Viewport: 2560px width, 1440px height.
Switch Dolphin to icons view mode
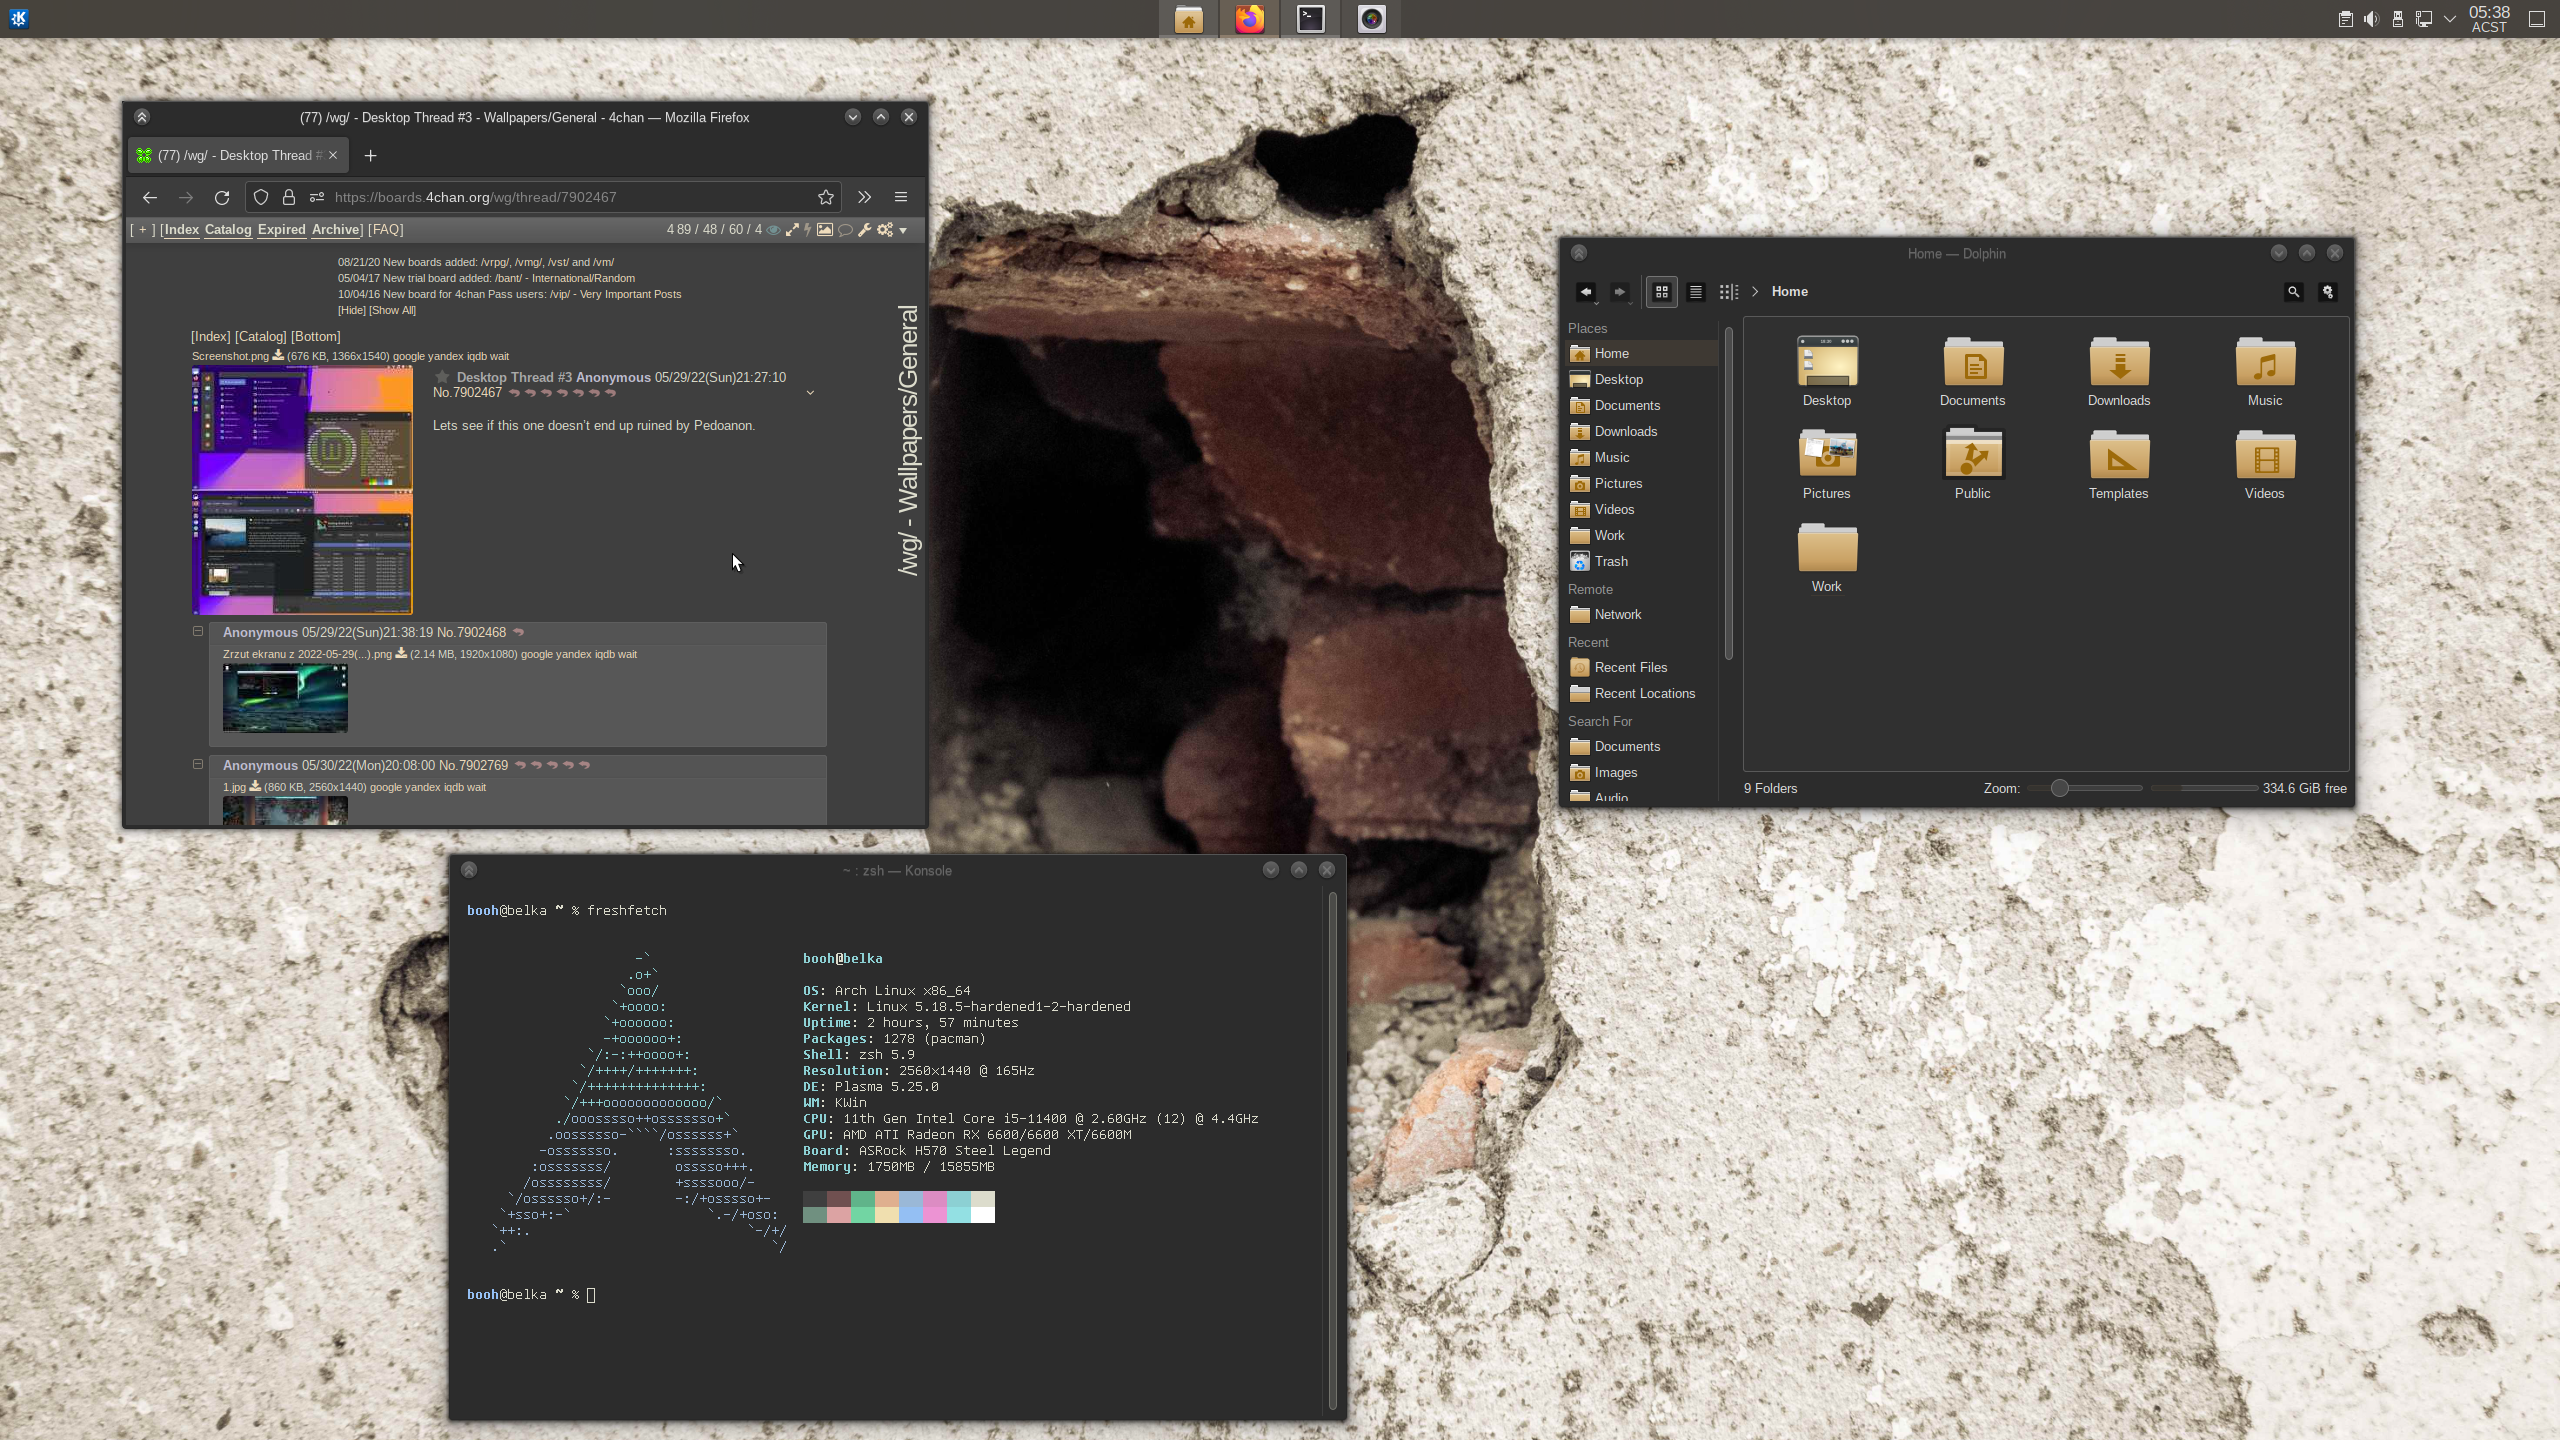1662,292
